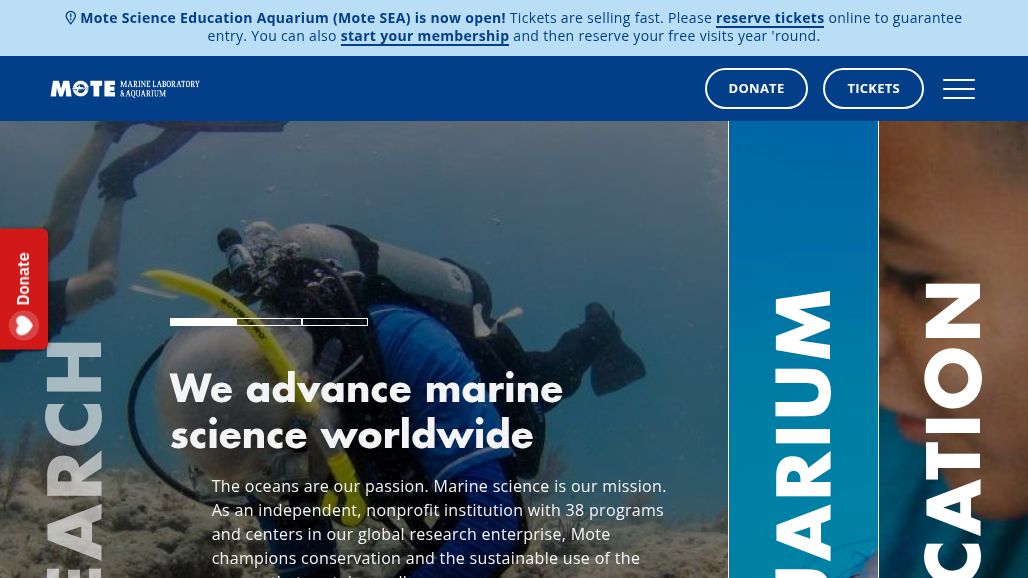Click the oceans are our passion paragraph
The width and height of the screenshot is (1028, 578).
pyautogui.click(x=439, y=528)
